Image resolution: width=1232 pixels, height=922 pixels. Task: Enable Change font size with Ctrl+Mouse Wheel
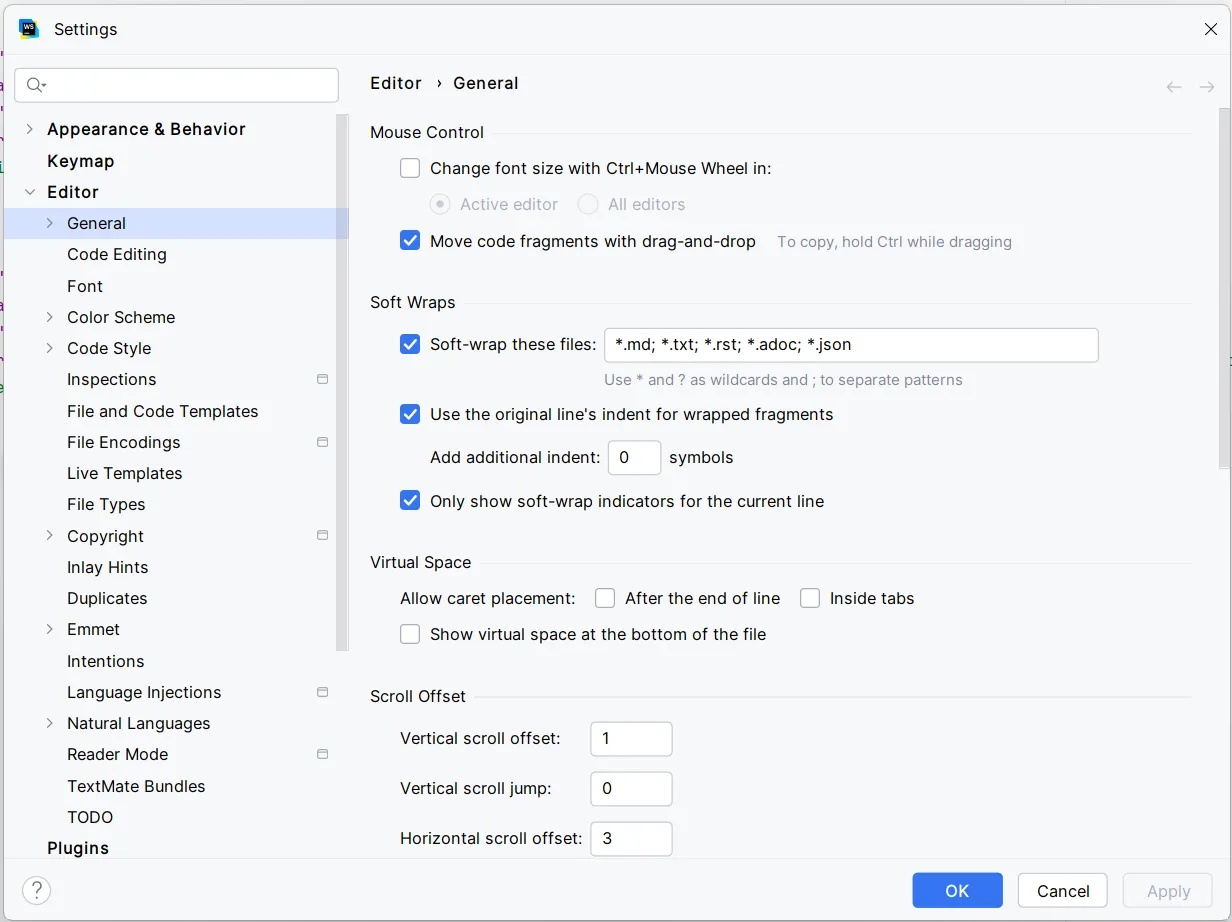[x=410, y=168]
